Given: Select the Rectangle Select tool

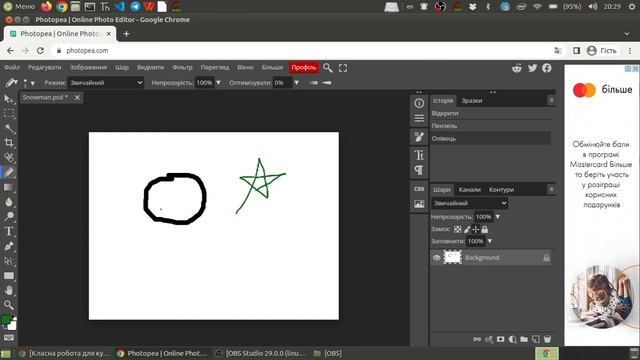Looking at the screenshot, I should [x=9, y=114].
